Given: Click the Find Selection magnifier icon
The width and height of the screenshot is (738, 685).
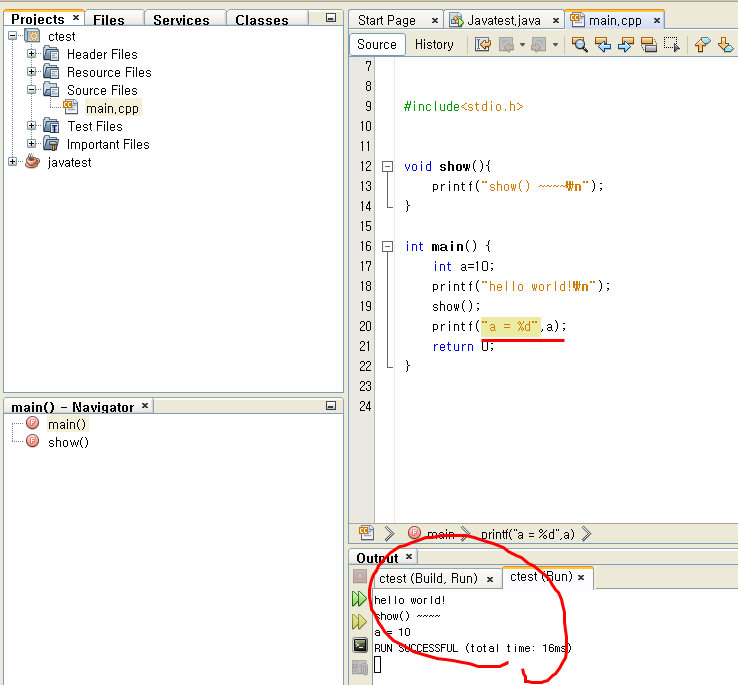Looking at the screenshot, I should tap(579, 44).
